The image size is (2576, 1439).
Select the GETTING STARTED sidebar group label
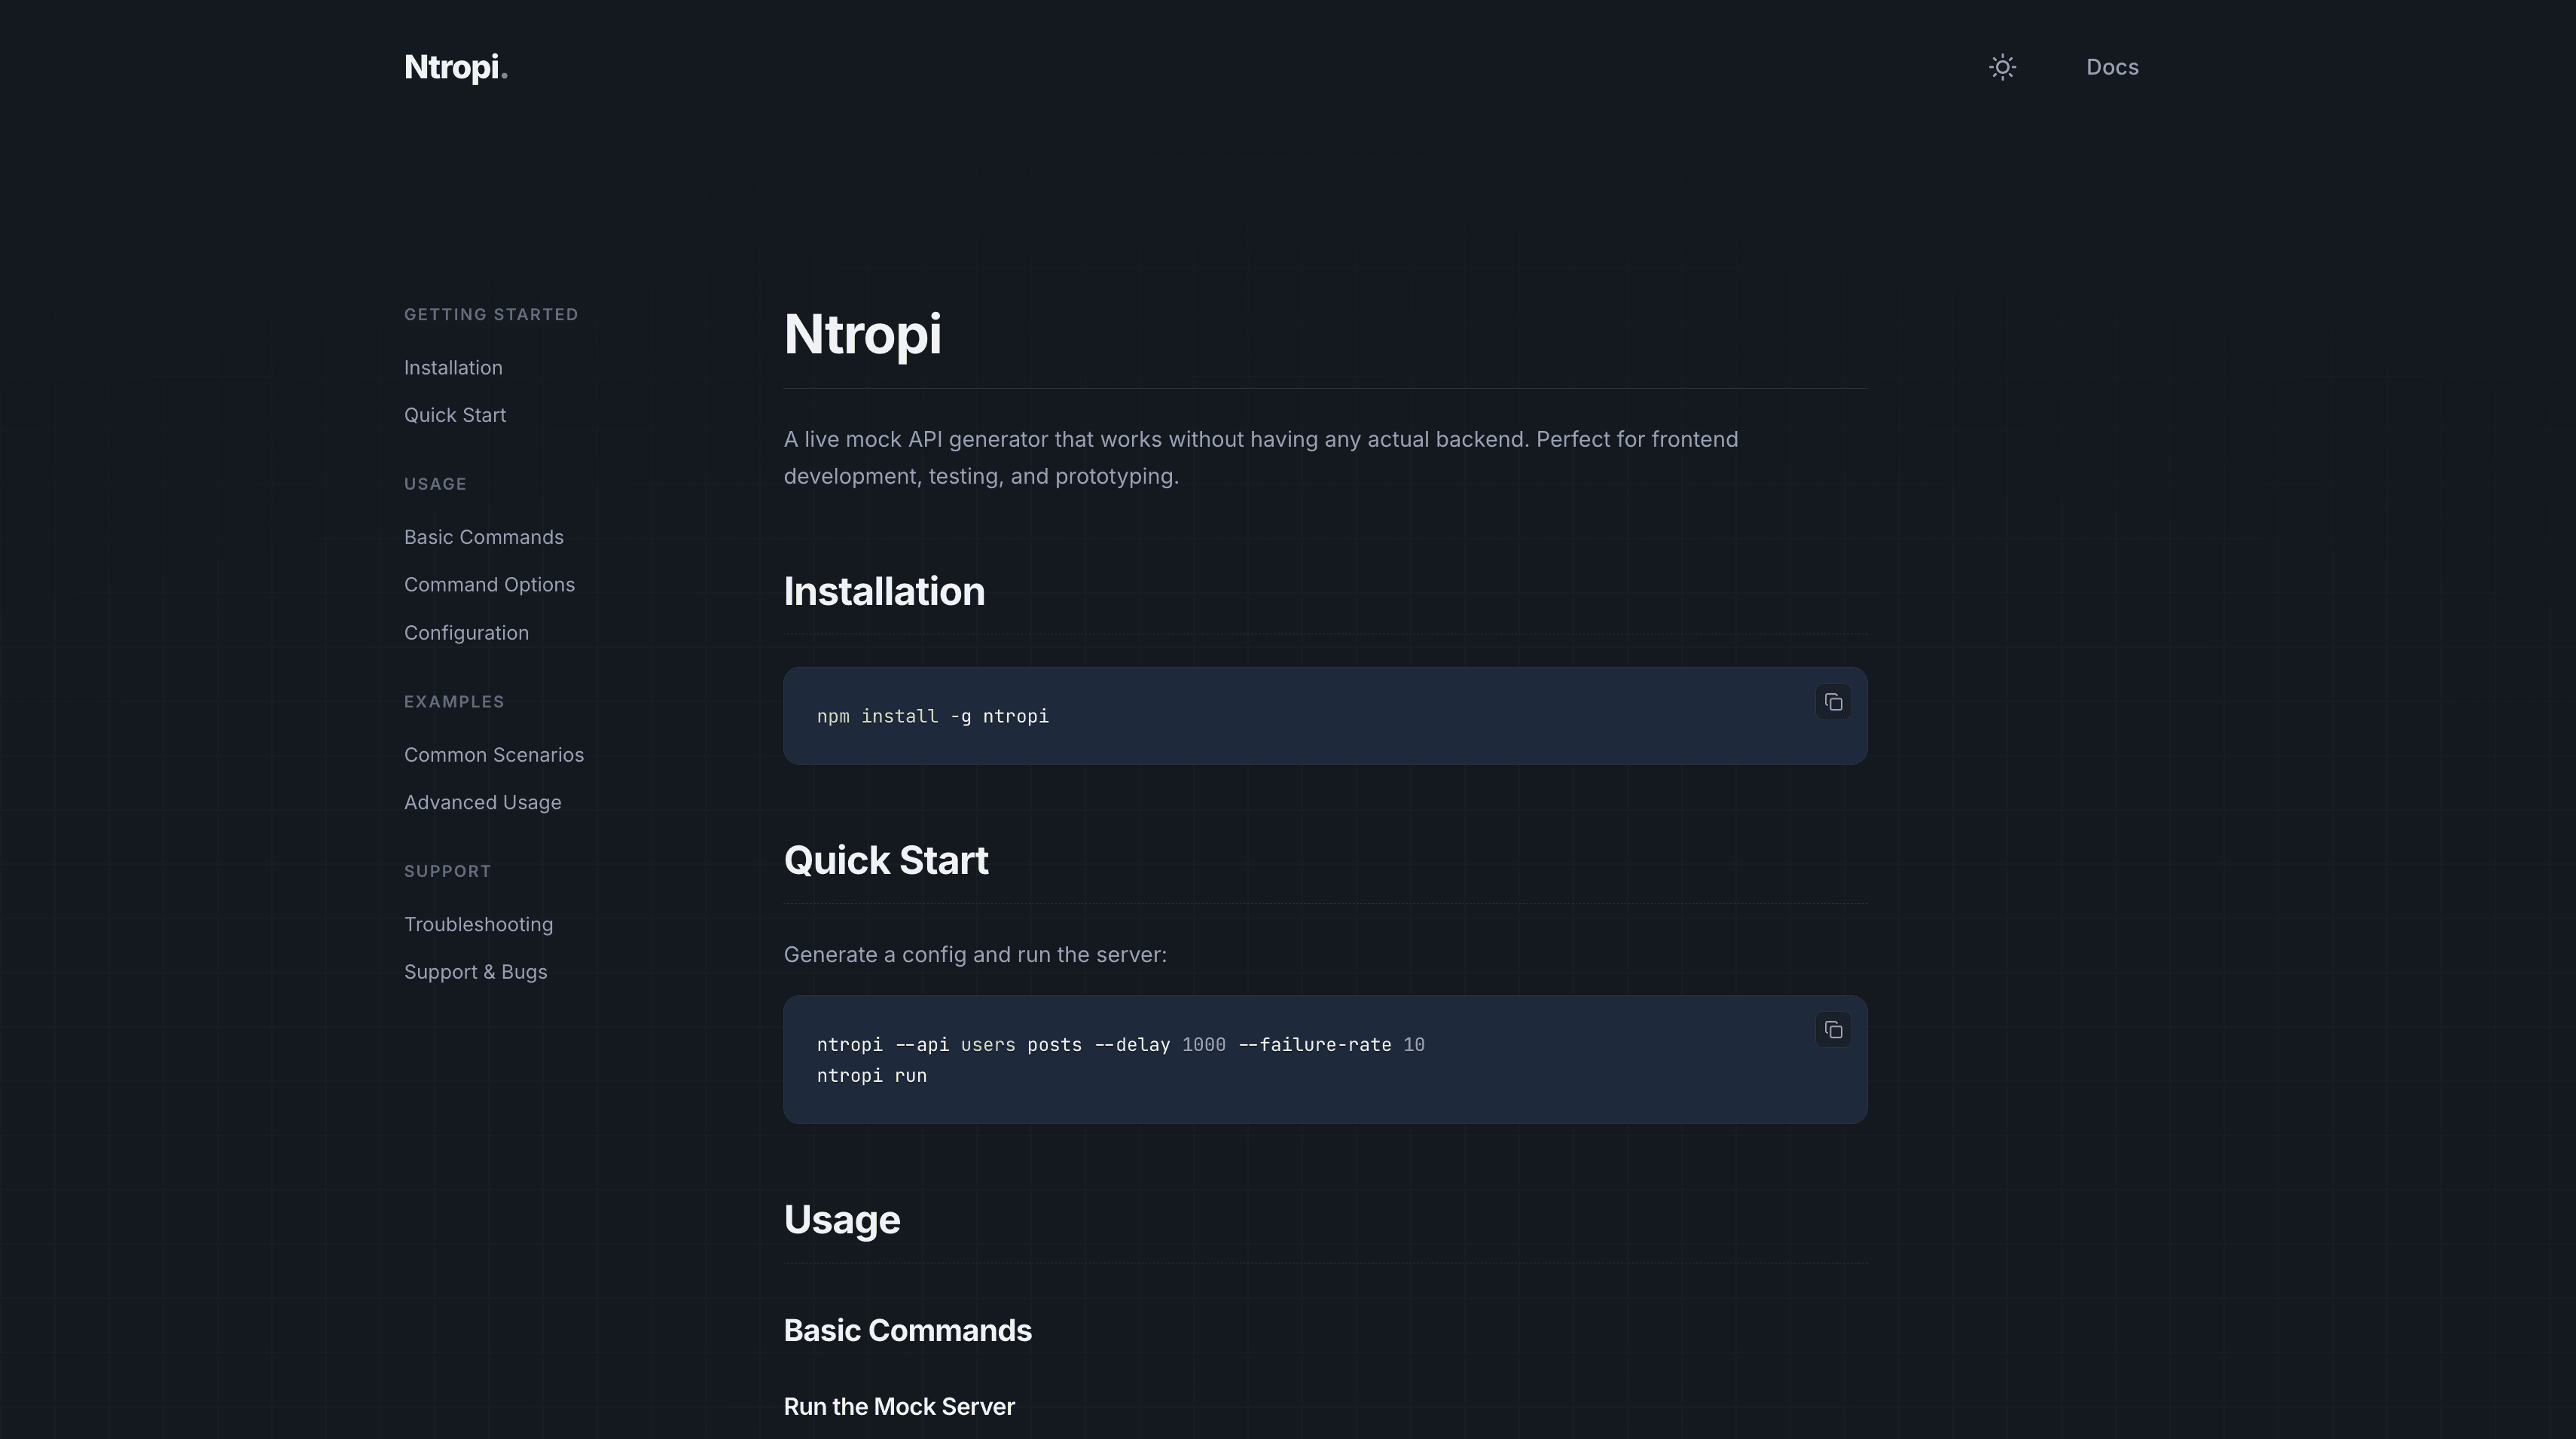click(491, 313)
